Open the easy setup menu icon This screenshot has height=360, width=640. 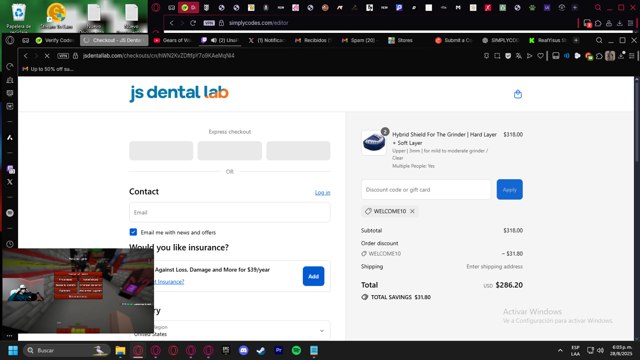(x=632, y=56)
